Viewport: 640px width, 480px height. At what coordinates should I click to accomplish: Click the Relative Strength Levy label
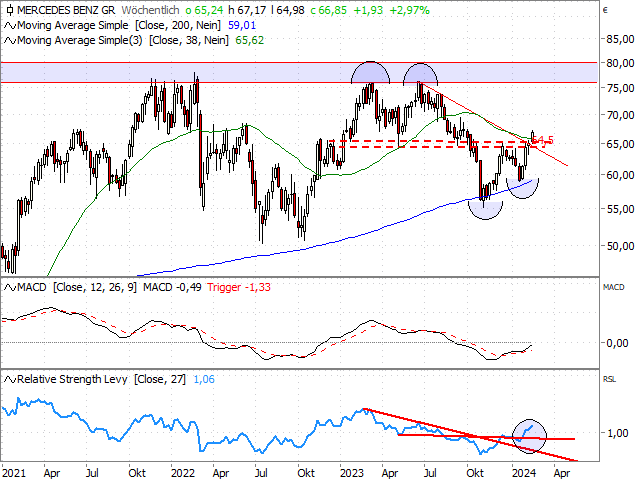click(x=72, y=380)
